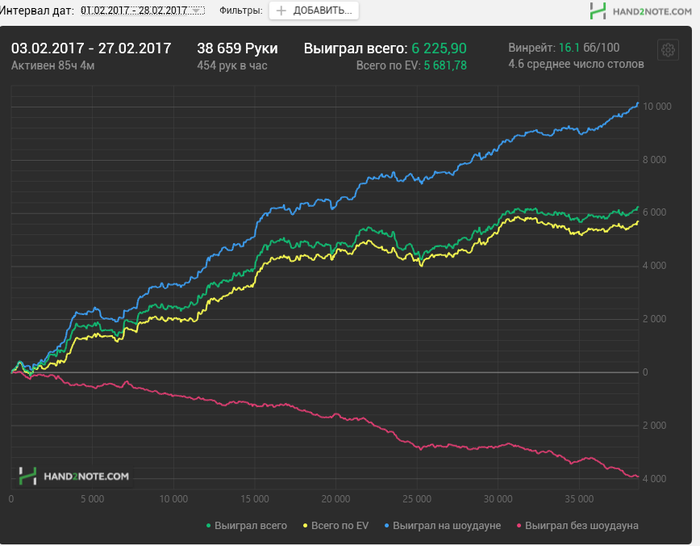Click the 10 000 y-axis label
The image size is (700, 546).
coord(657,106)
